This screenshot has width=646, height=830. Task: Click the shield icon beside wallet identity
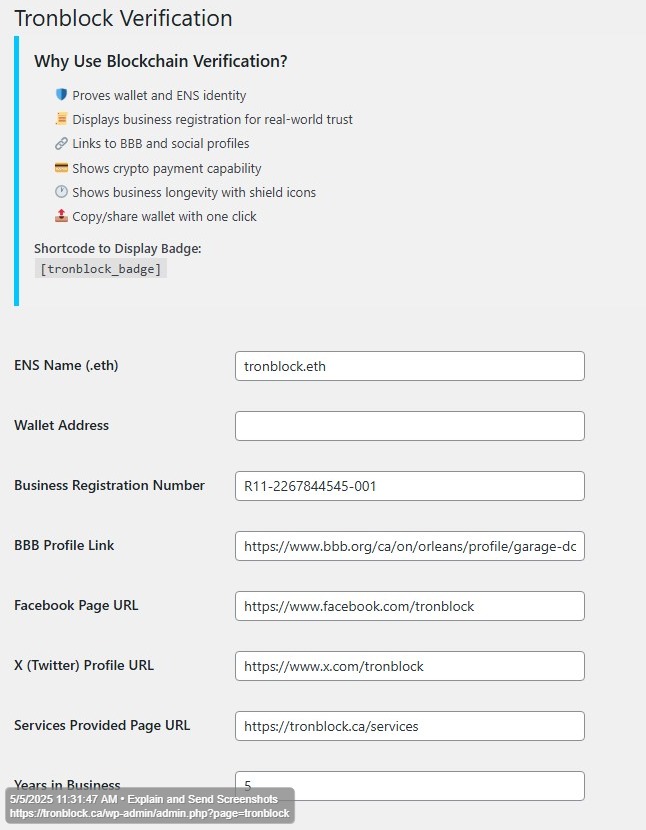61,95
